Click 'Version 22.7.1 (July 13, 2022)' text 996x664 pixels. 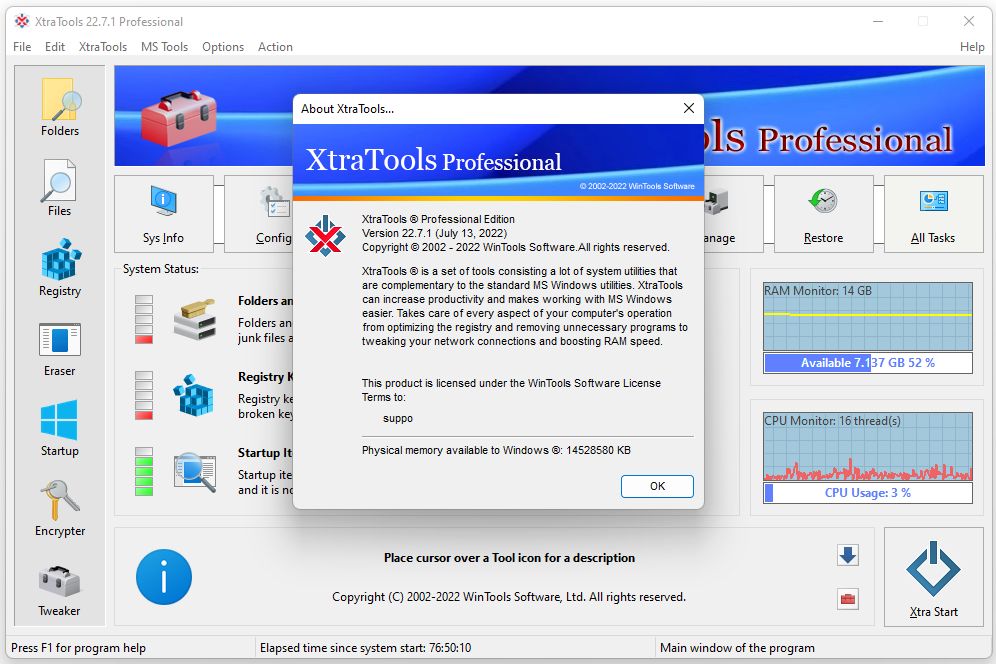click(x=434, y=233)
